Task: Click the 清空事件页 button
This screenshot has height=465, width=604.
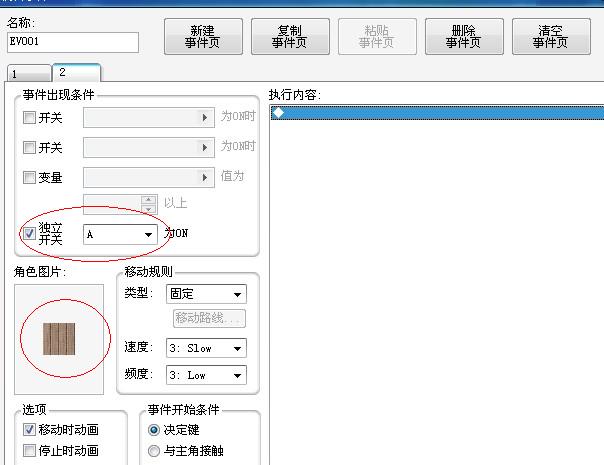Action: 551,37
